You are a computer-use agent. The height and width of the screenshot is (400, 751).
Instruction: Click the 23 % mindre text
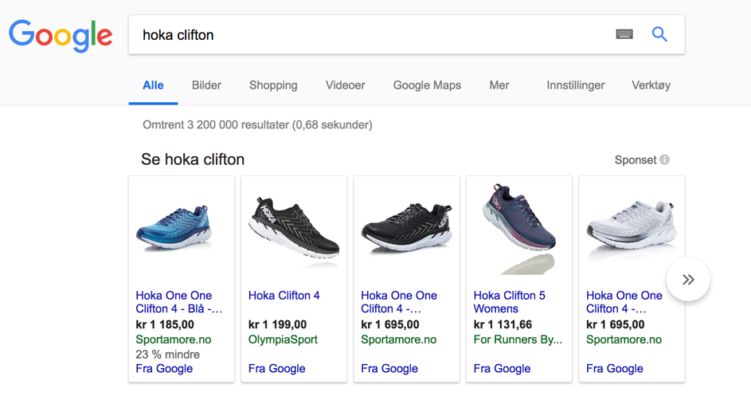[168, 354]
